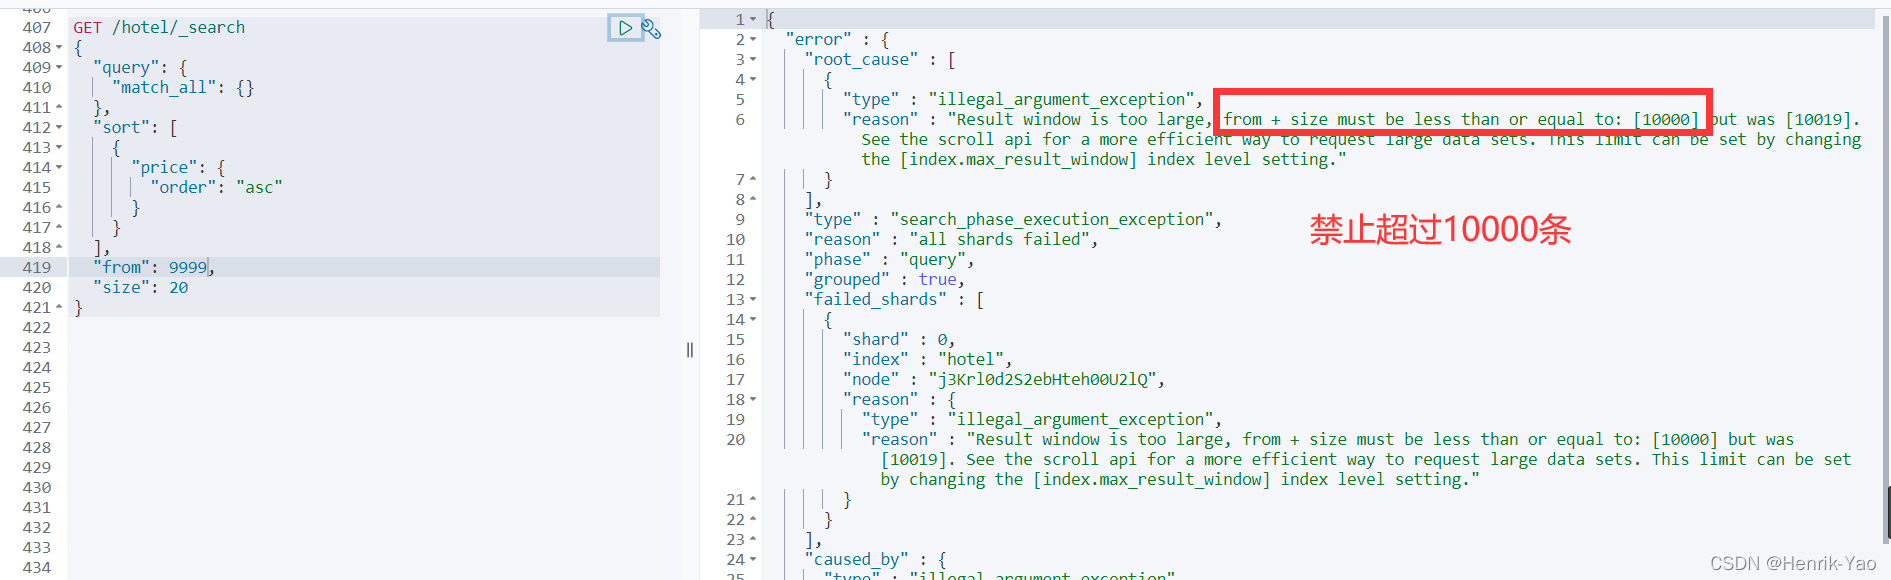Fold the root_cause object at line 4
This screenshot has width=1891, height=580.
pyautogui.click(x=753, y=79)
